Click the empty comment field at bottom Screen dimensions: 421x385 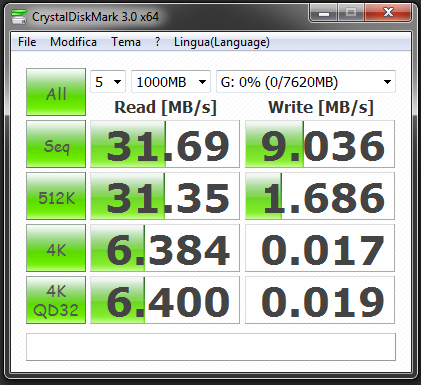pos(211,347)
